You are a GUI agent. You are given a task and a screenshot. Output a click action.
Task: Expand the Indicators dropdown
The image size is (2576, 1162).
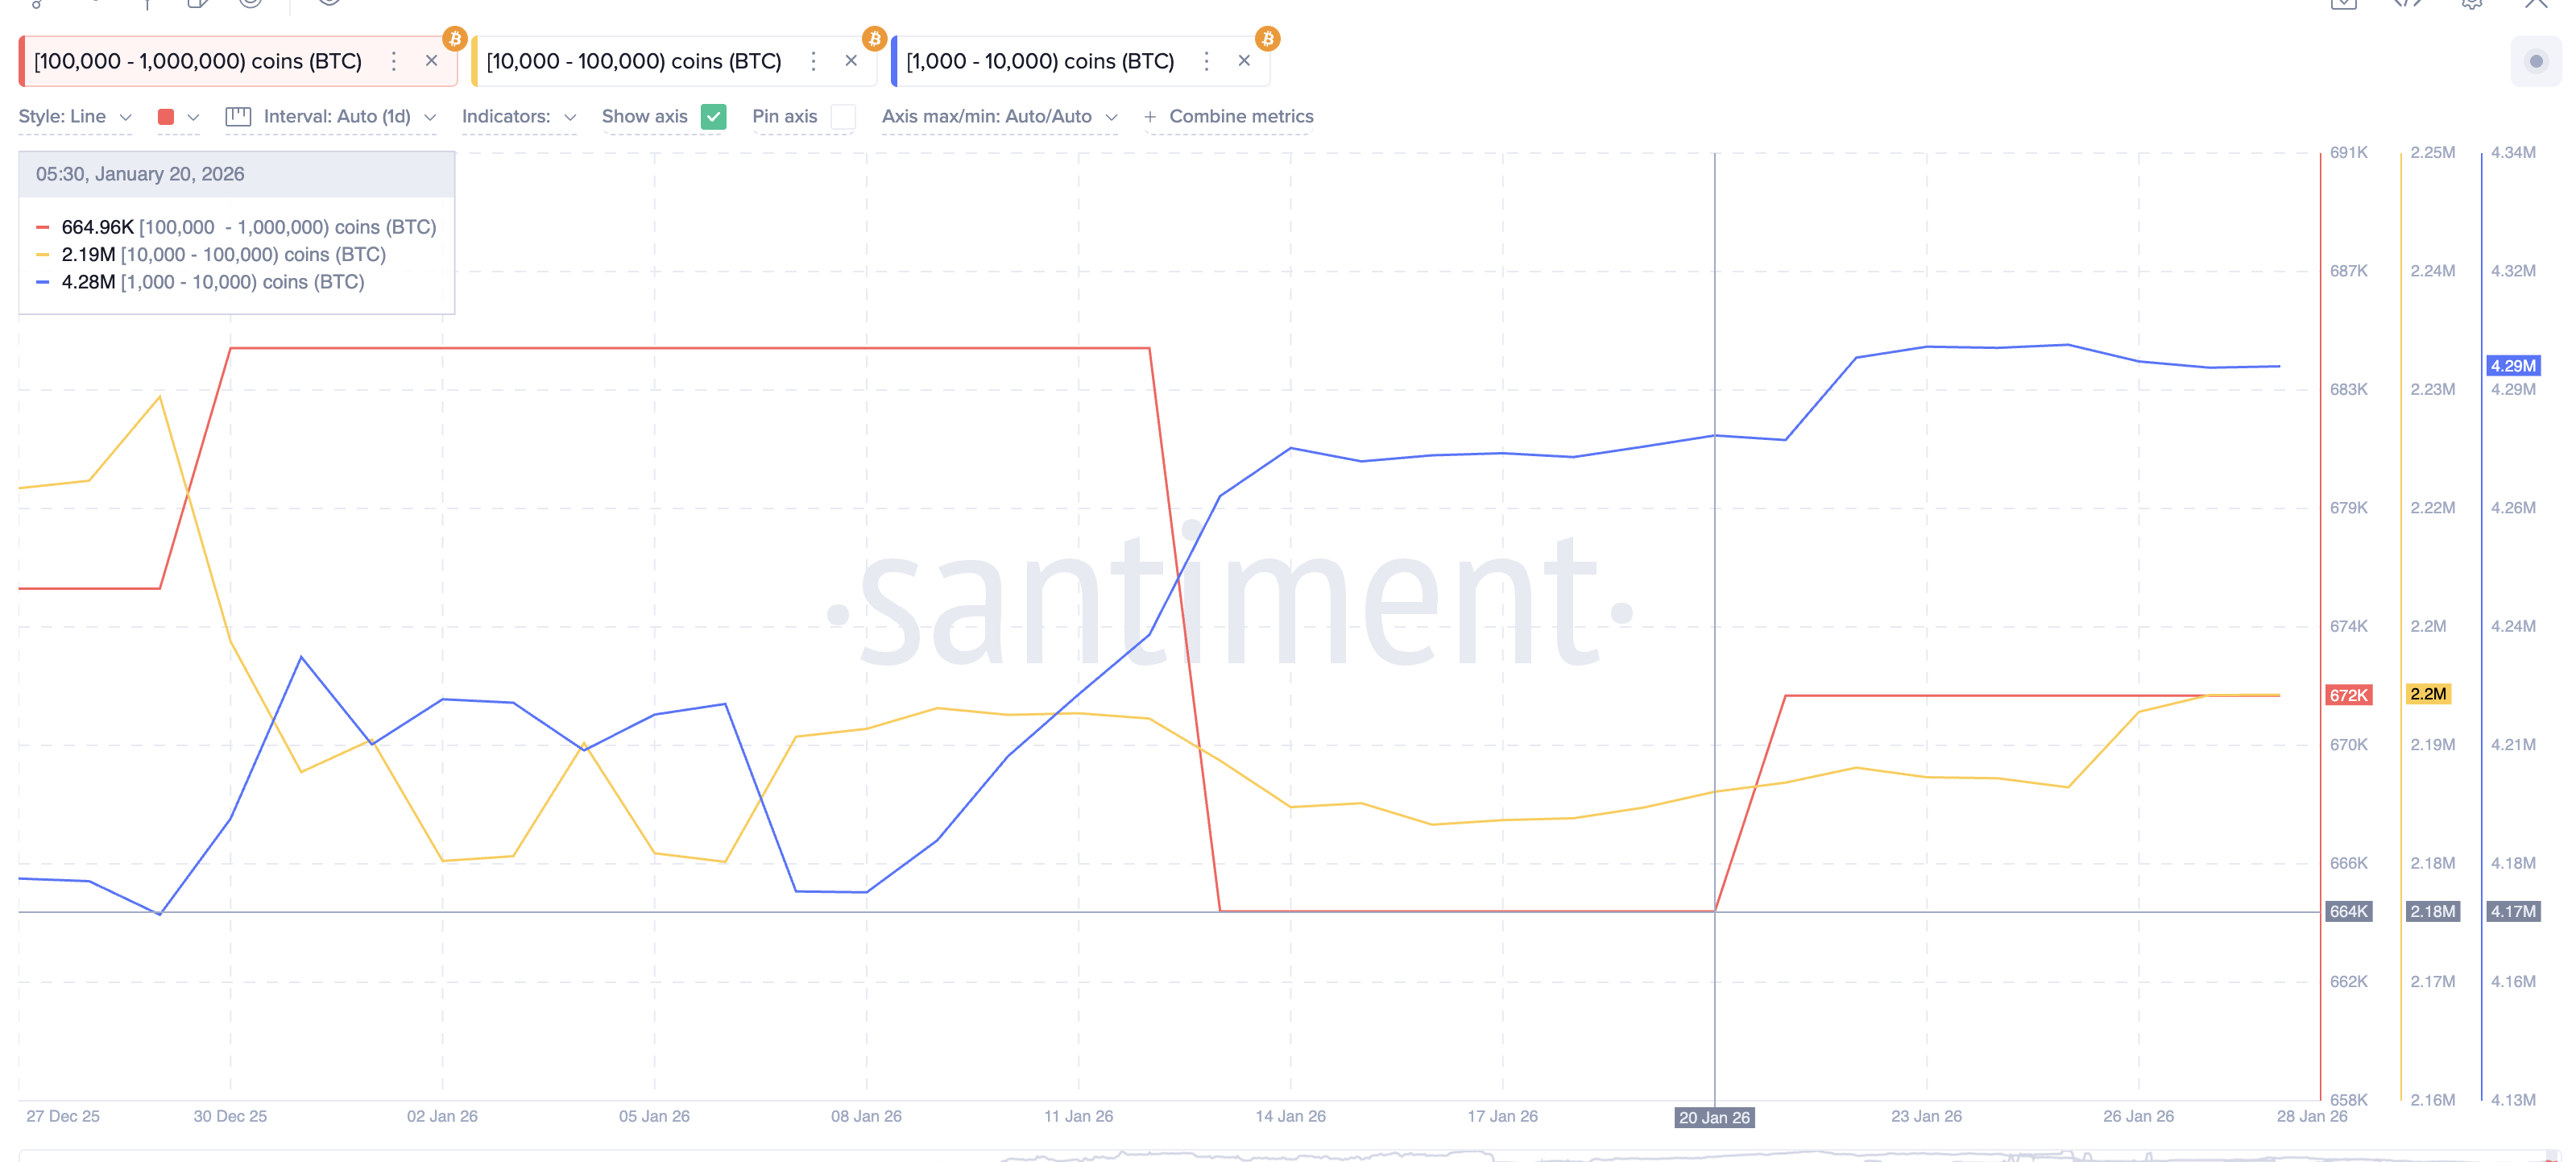pyautogui.click(x=518, y=117)
